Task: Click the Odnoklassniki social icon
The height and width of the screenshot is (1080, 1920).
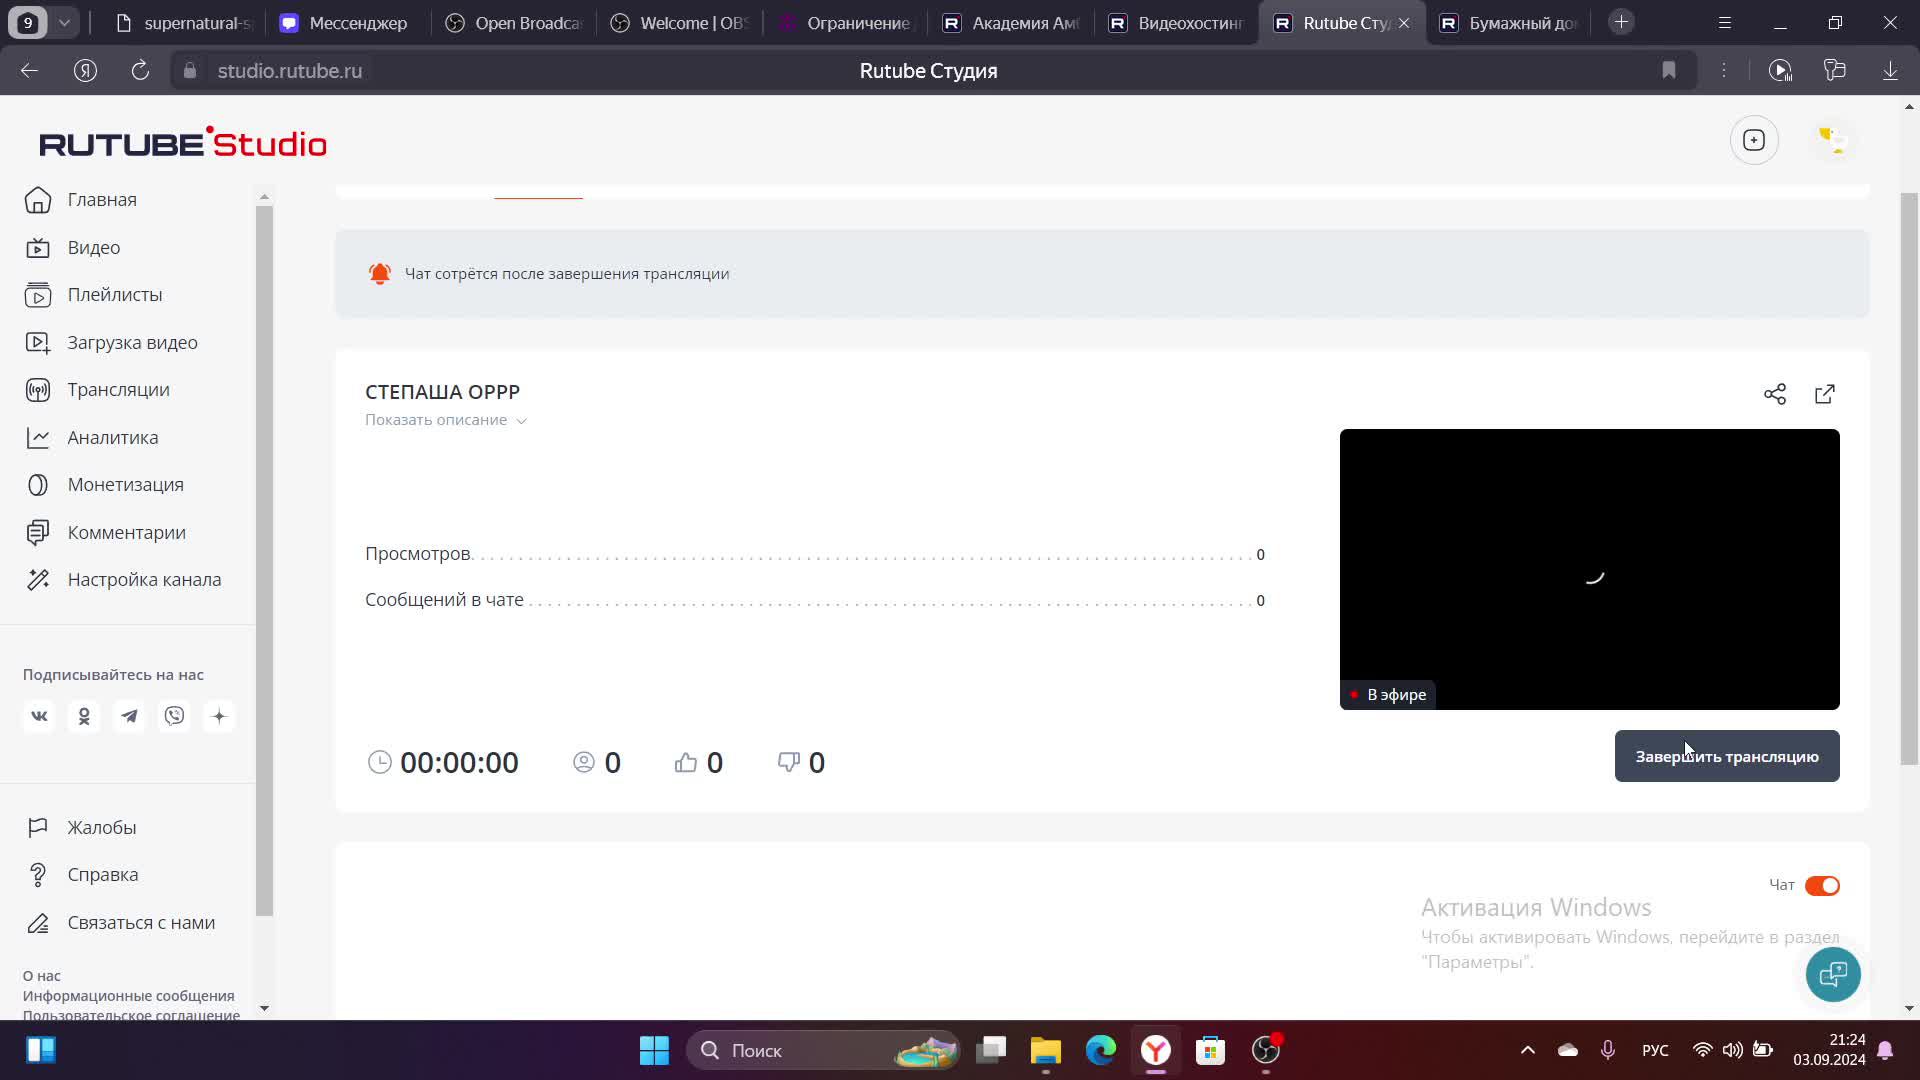Action: pyautogui.click(x=84, y=716)
